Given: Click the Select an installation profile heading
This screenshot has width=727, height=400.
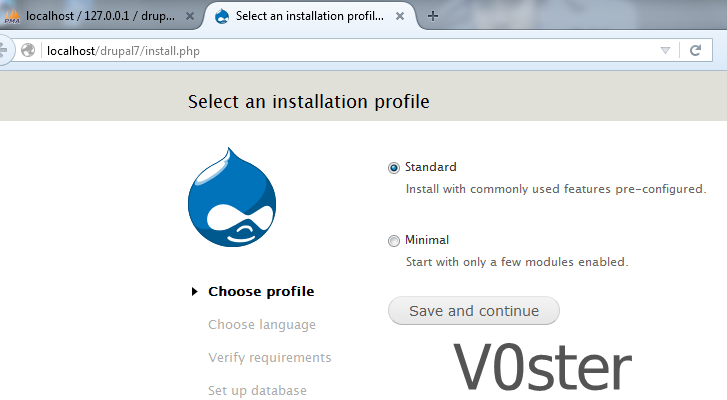Looking at the screenshot, I should (309, 102).
